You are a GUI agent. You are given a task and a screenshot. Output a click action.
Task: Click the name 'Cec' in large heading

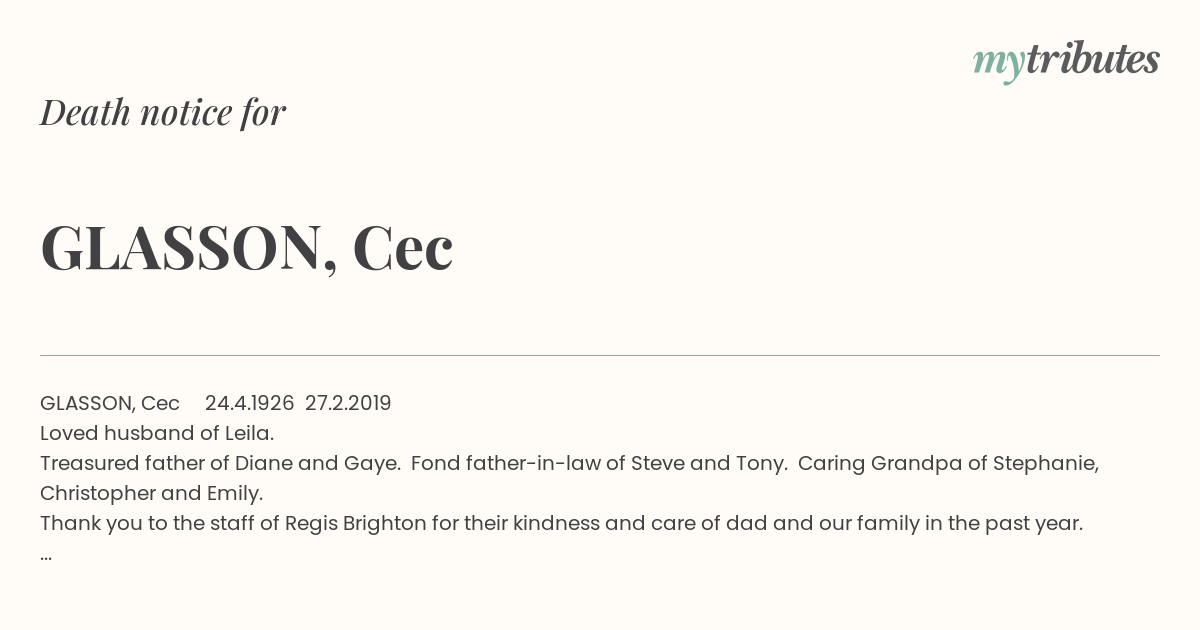pyautogui.click(x=403, y=248)
